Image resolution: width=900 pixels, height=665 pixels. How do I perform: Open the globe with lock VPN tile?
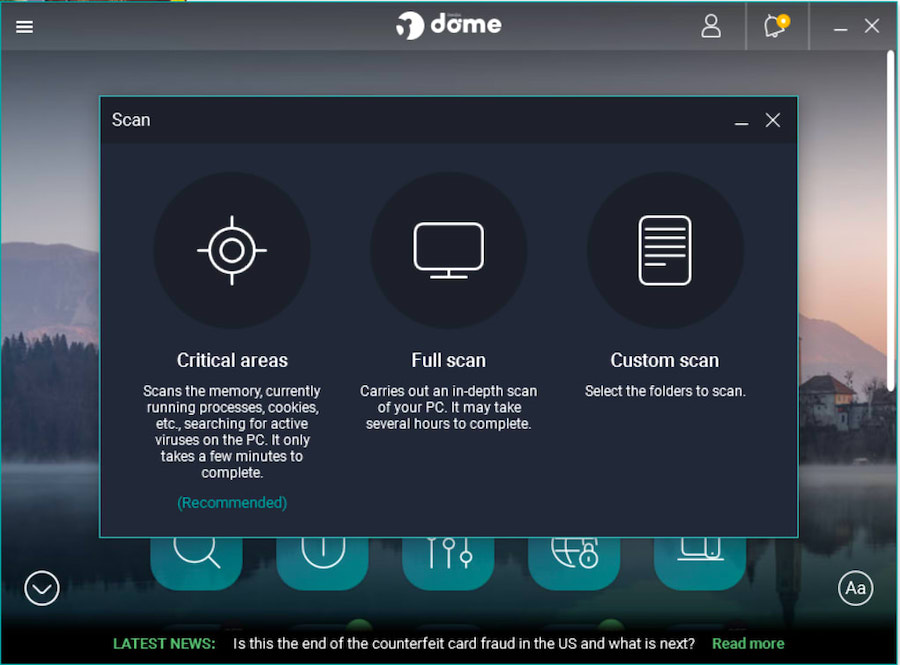(x=574, y=563)
